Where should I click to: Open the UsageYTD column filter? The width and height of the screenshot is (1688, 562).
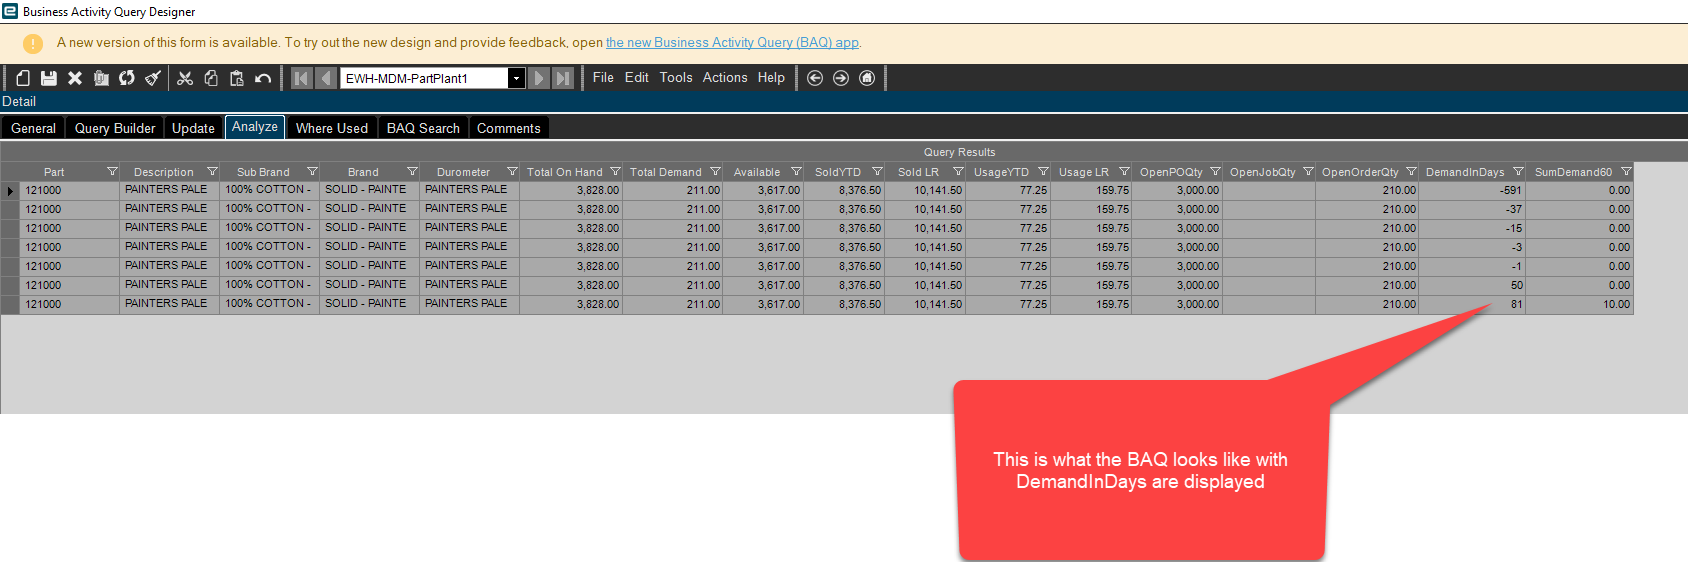1043,172
